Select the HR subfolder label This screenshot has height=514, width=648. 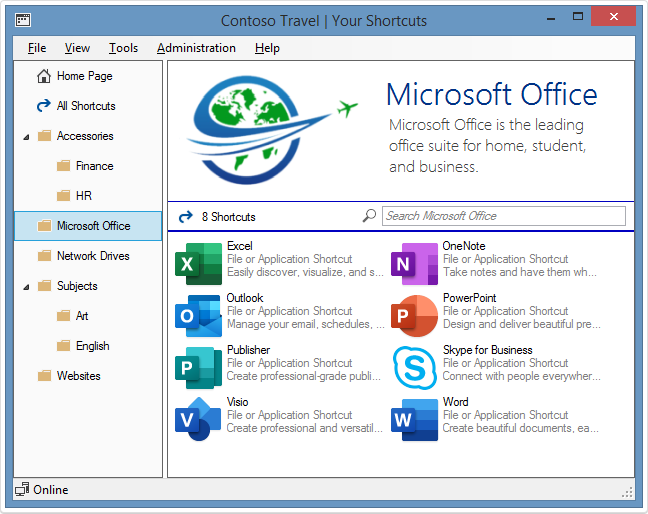tap(83, 195)
